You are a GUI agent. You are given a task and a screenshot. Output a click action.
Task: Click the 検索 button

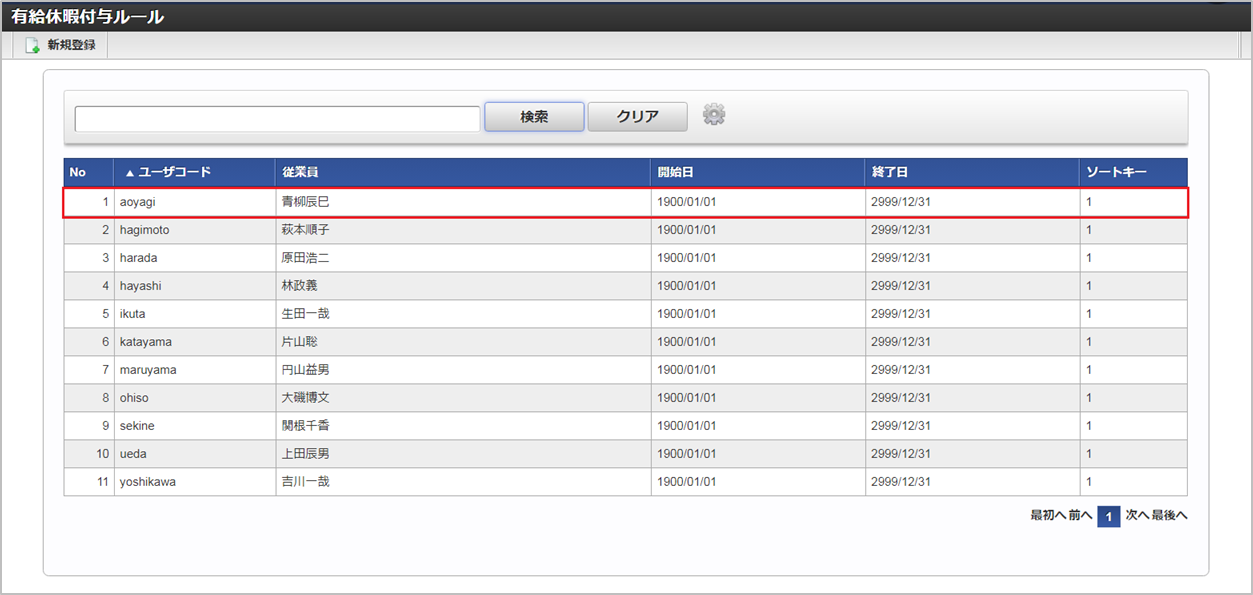[x=534, y=116]
